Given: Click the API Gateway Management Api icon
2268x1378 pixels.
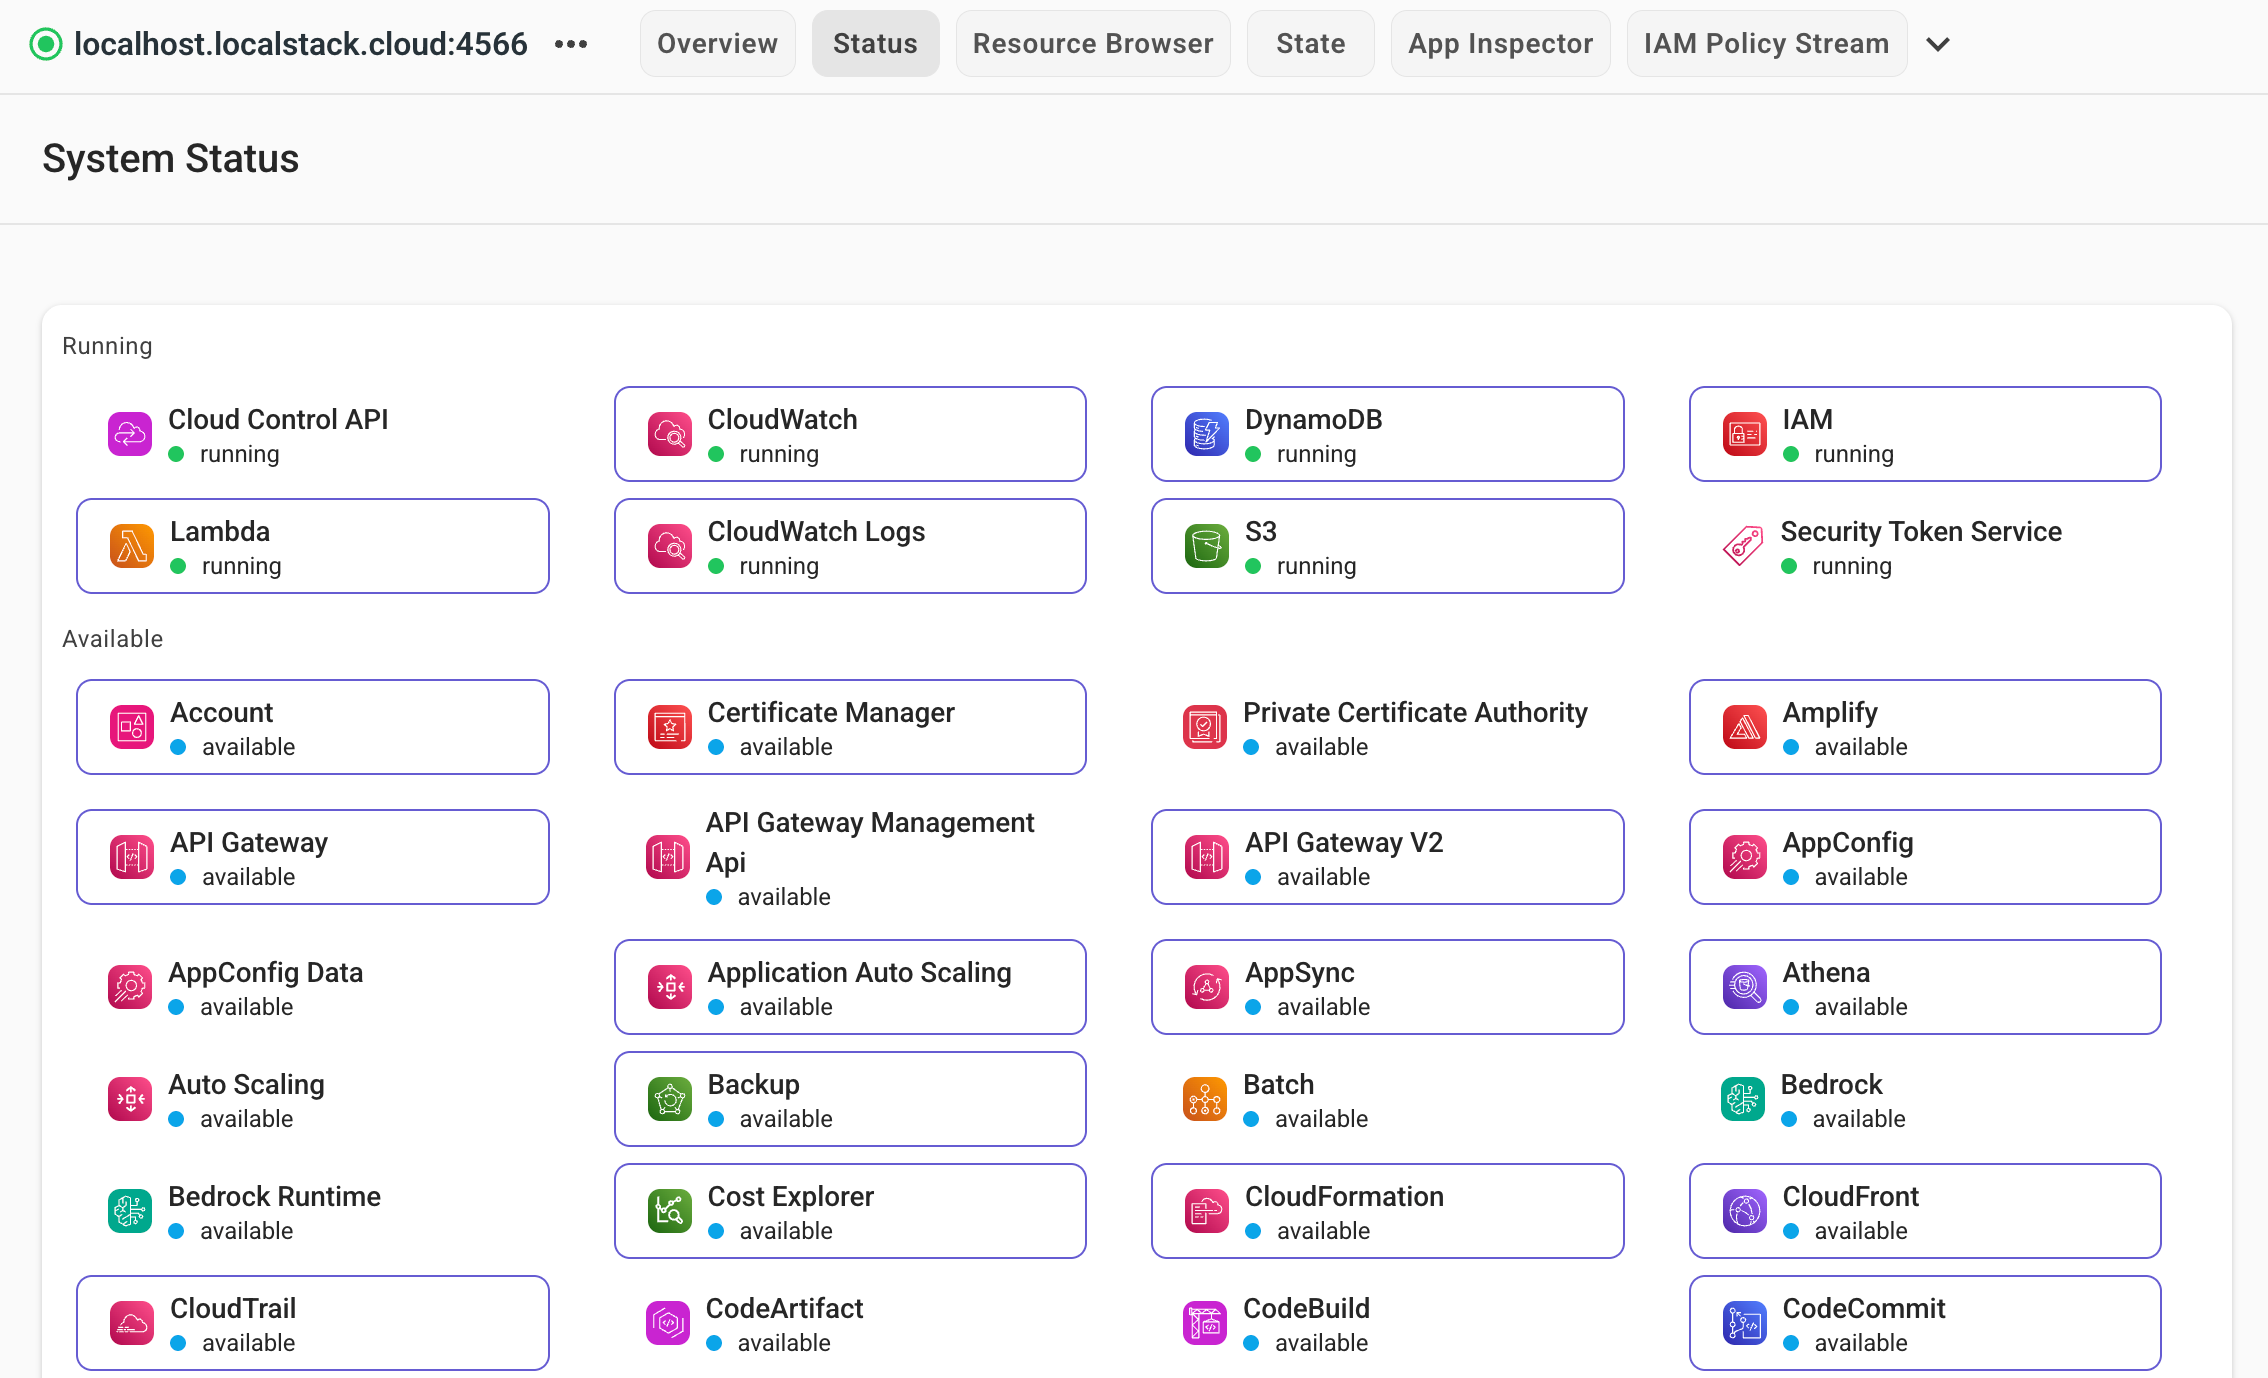Looking at the screenshot, I should (x=668, y=857).
